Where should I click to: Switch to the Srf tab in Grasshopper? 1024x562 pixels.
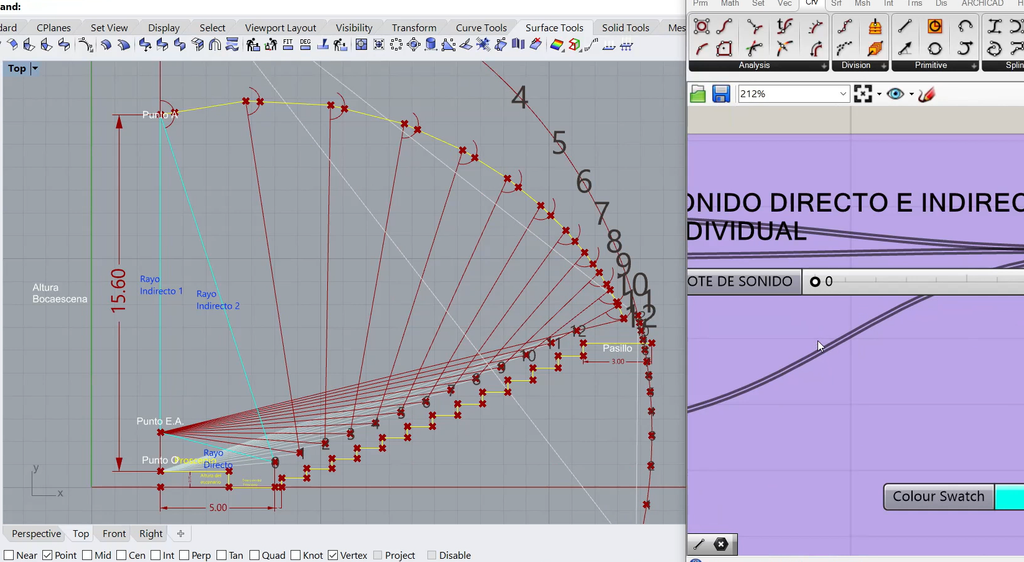tap(836, 4)
